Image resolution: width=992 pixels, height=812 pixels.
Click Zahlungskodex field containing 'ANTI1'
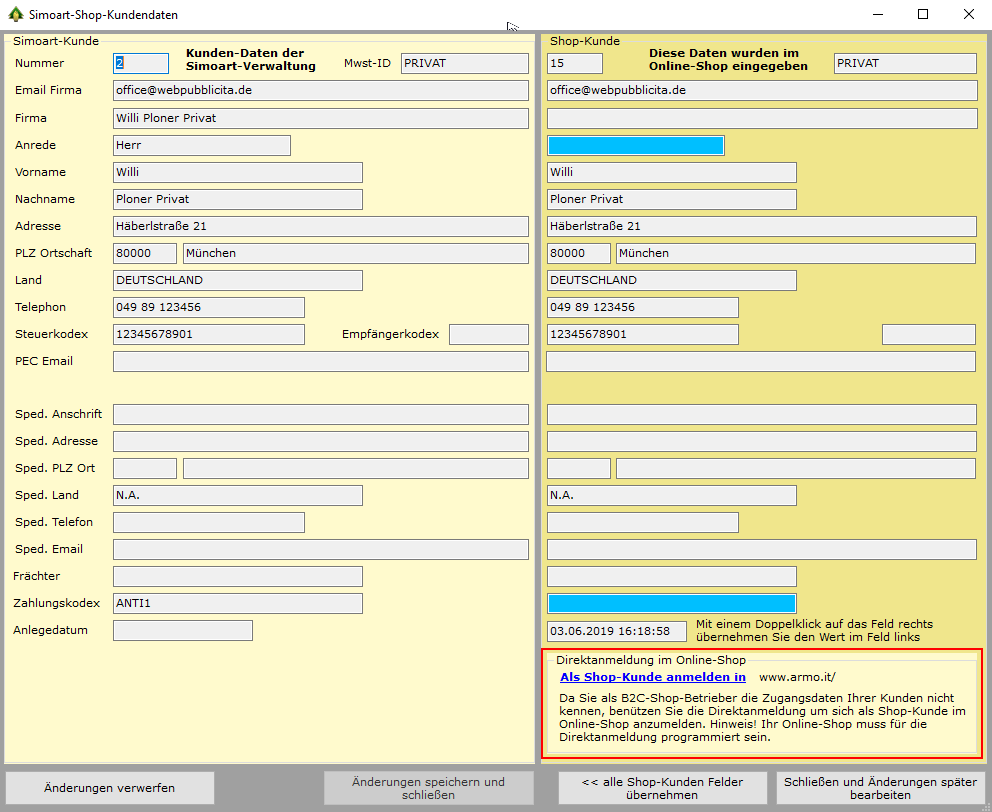pos(237,603)
